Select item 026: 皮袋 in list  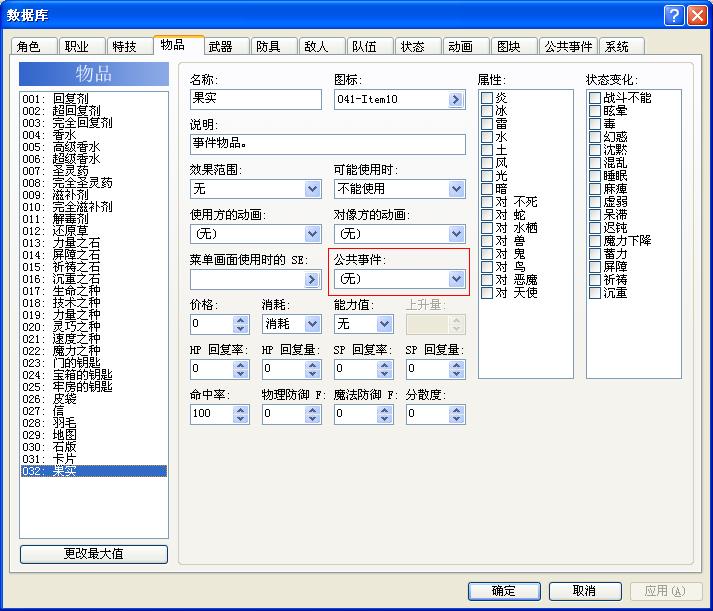click(x=94, y=399)
